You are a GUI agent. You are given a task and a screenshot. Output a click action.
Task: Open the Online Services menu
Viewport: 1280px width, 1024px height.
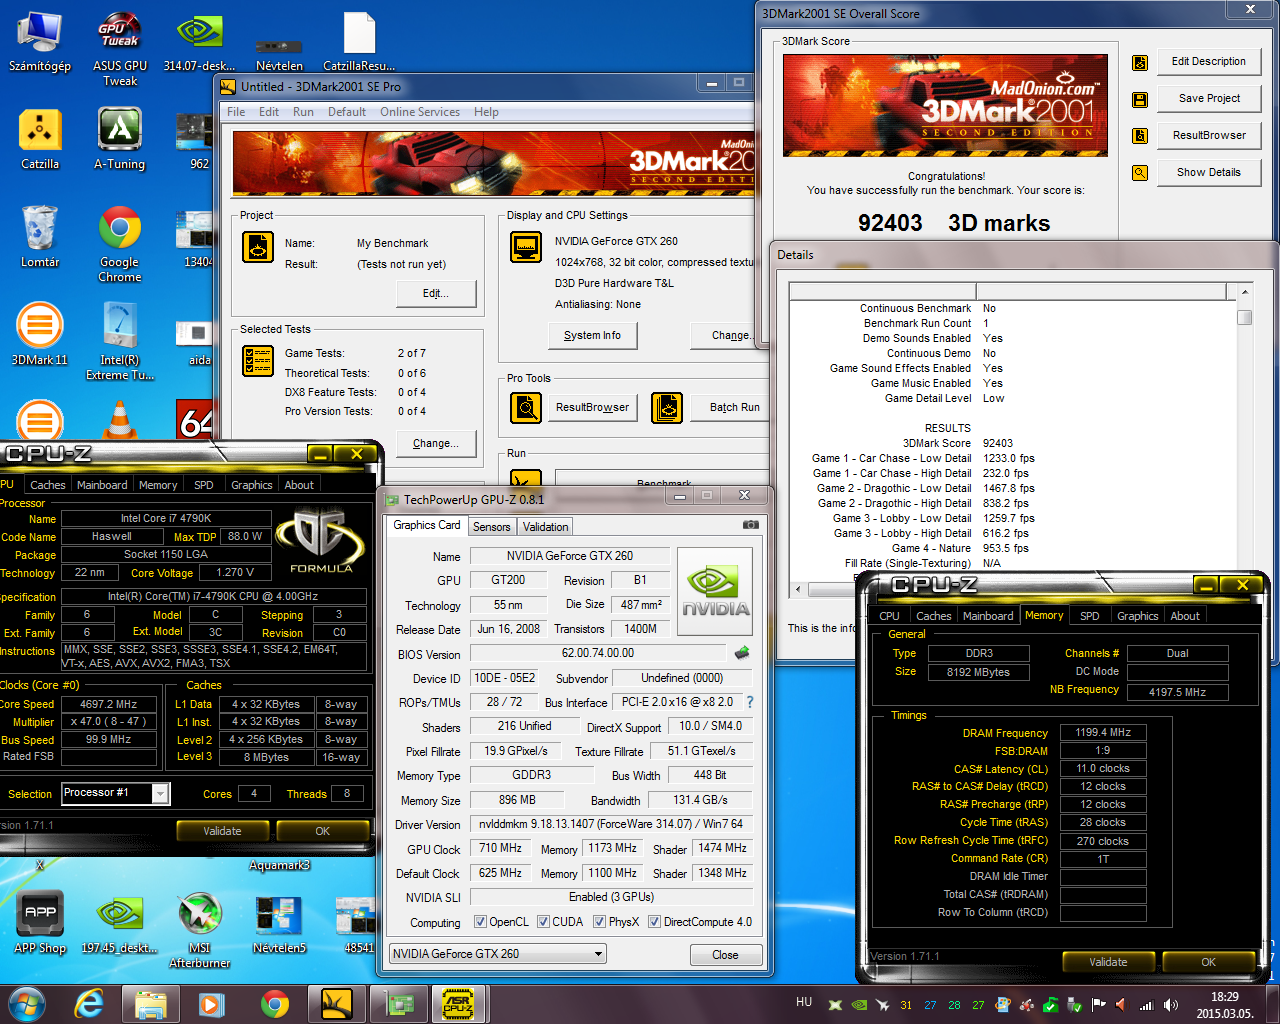[x=420, y=112]
